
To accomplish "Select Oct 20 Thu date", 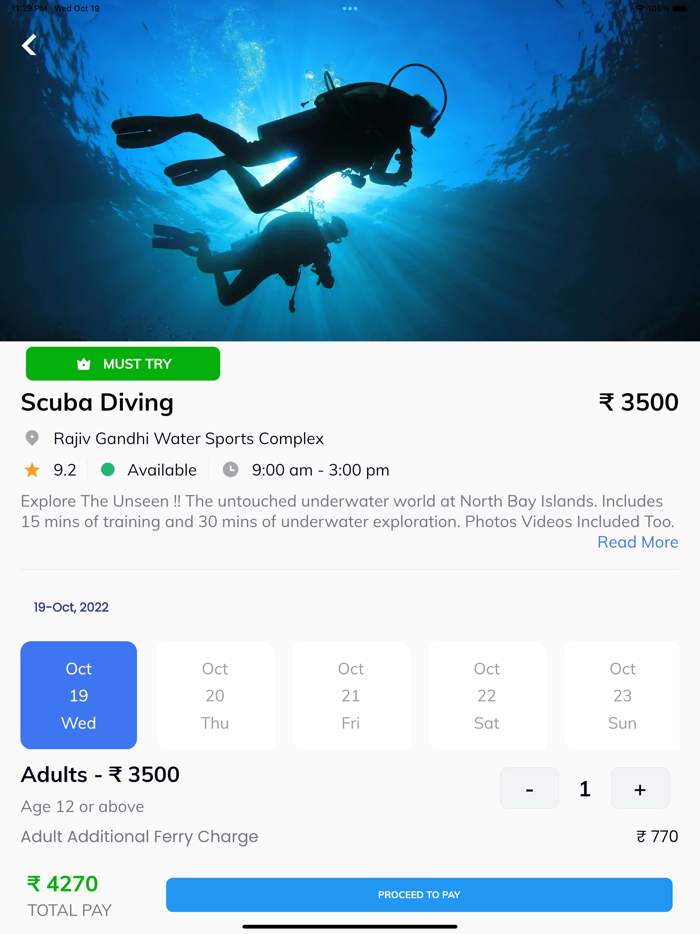I will pos(215,695).
